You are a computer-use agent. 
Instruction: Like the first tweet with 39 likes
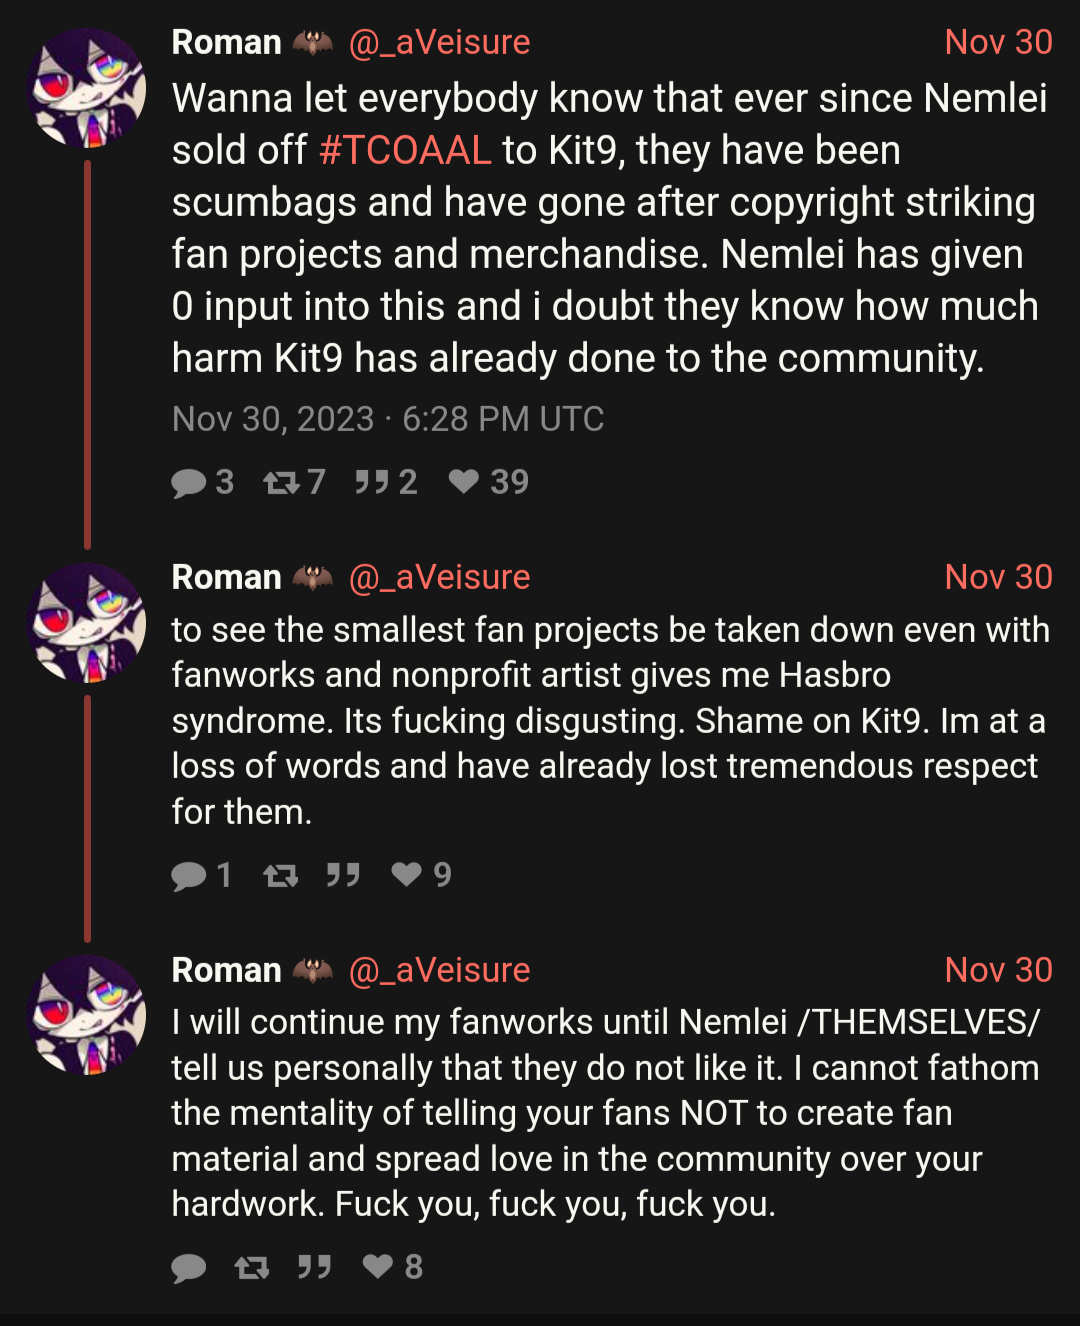[464, 482]
